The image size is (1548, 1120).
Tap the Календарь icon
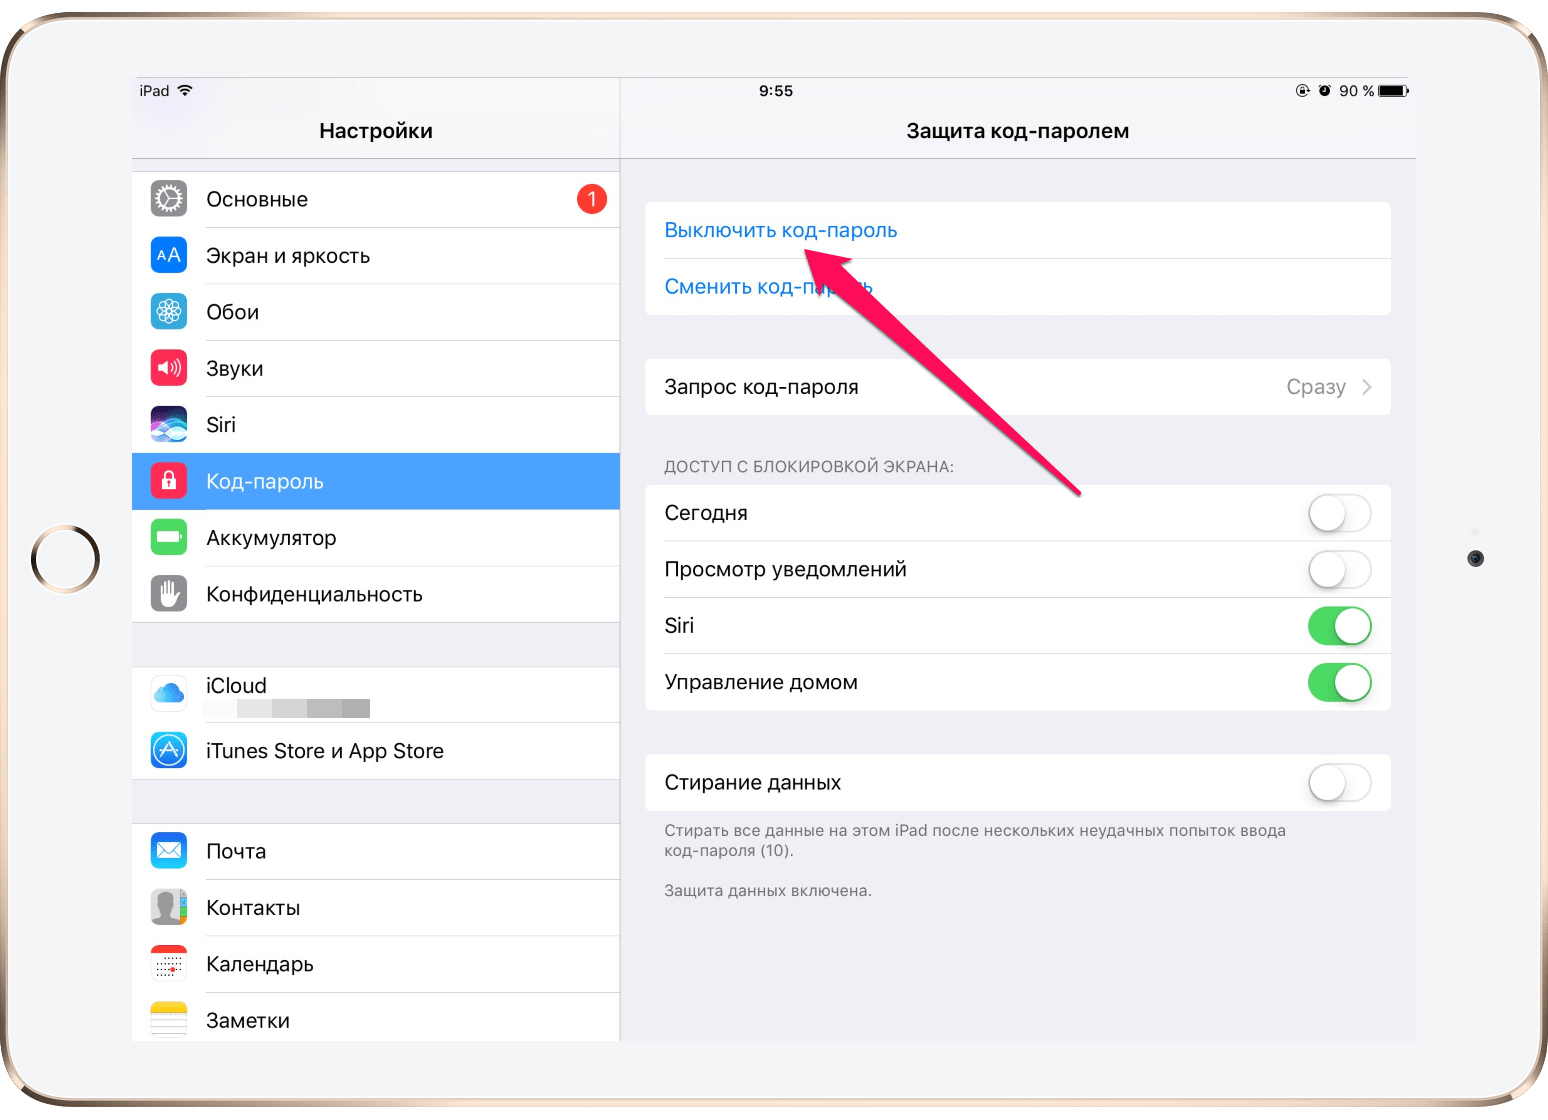169,964
